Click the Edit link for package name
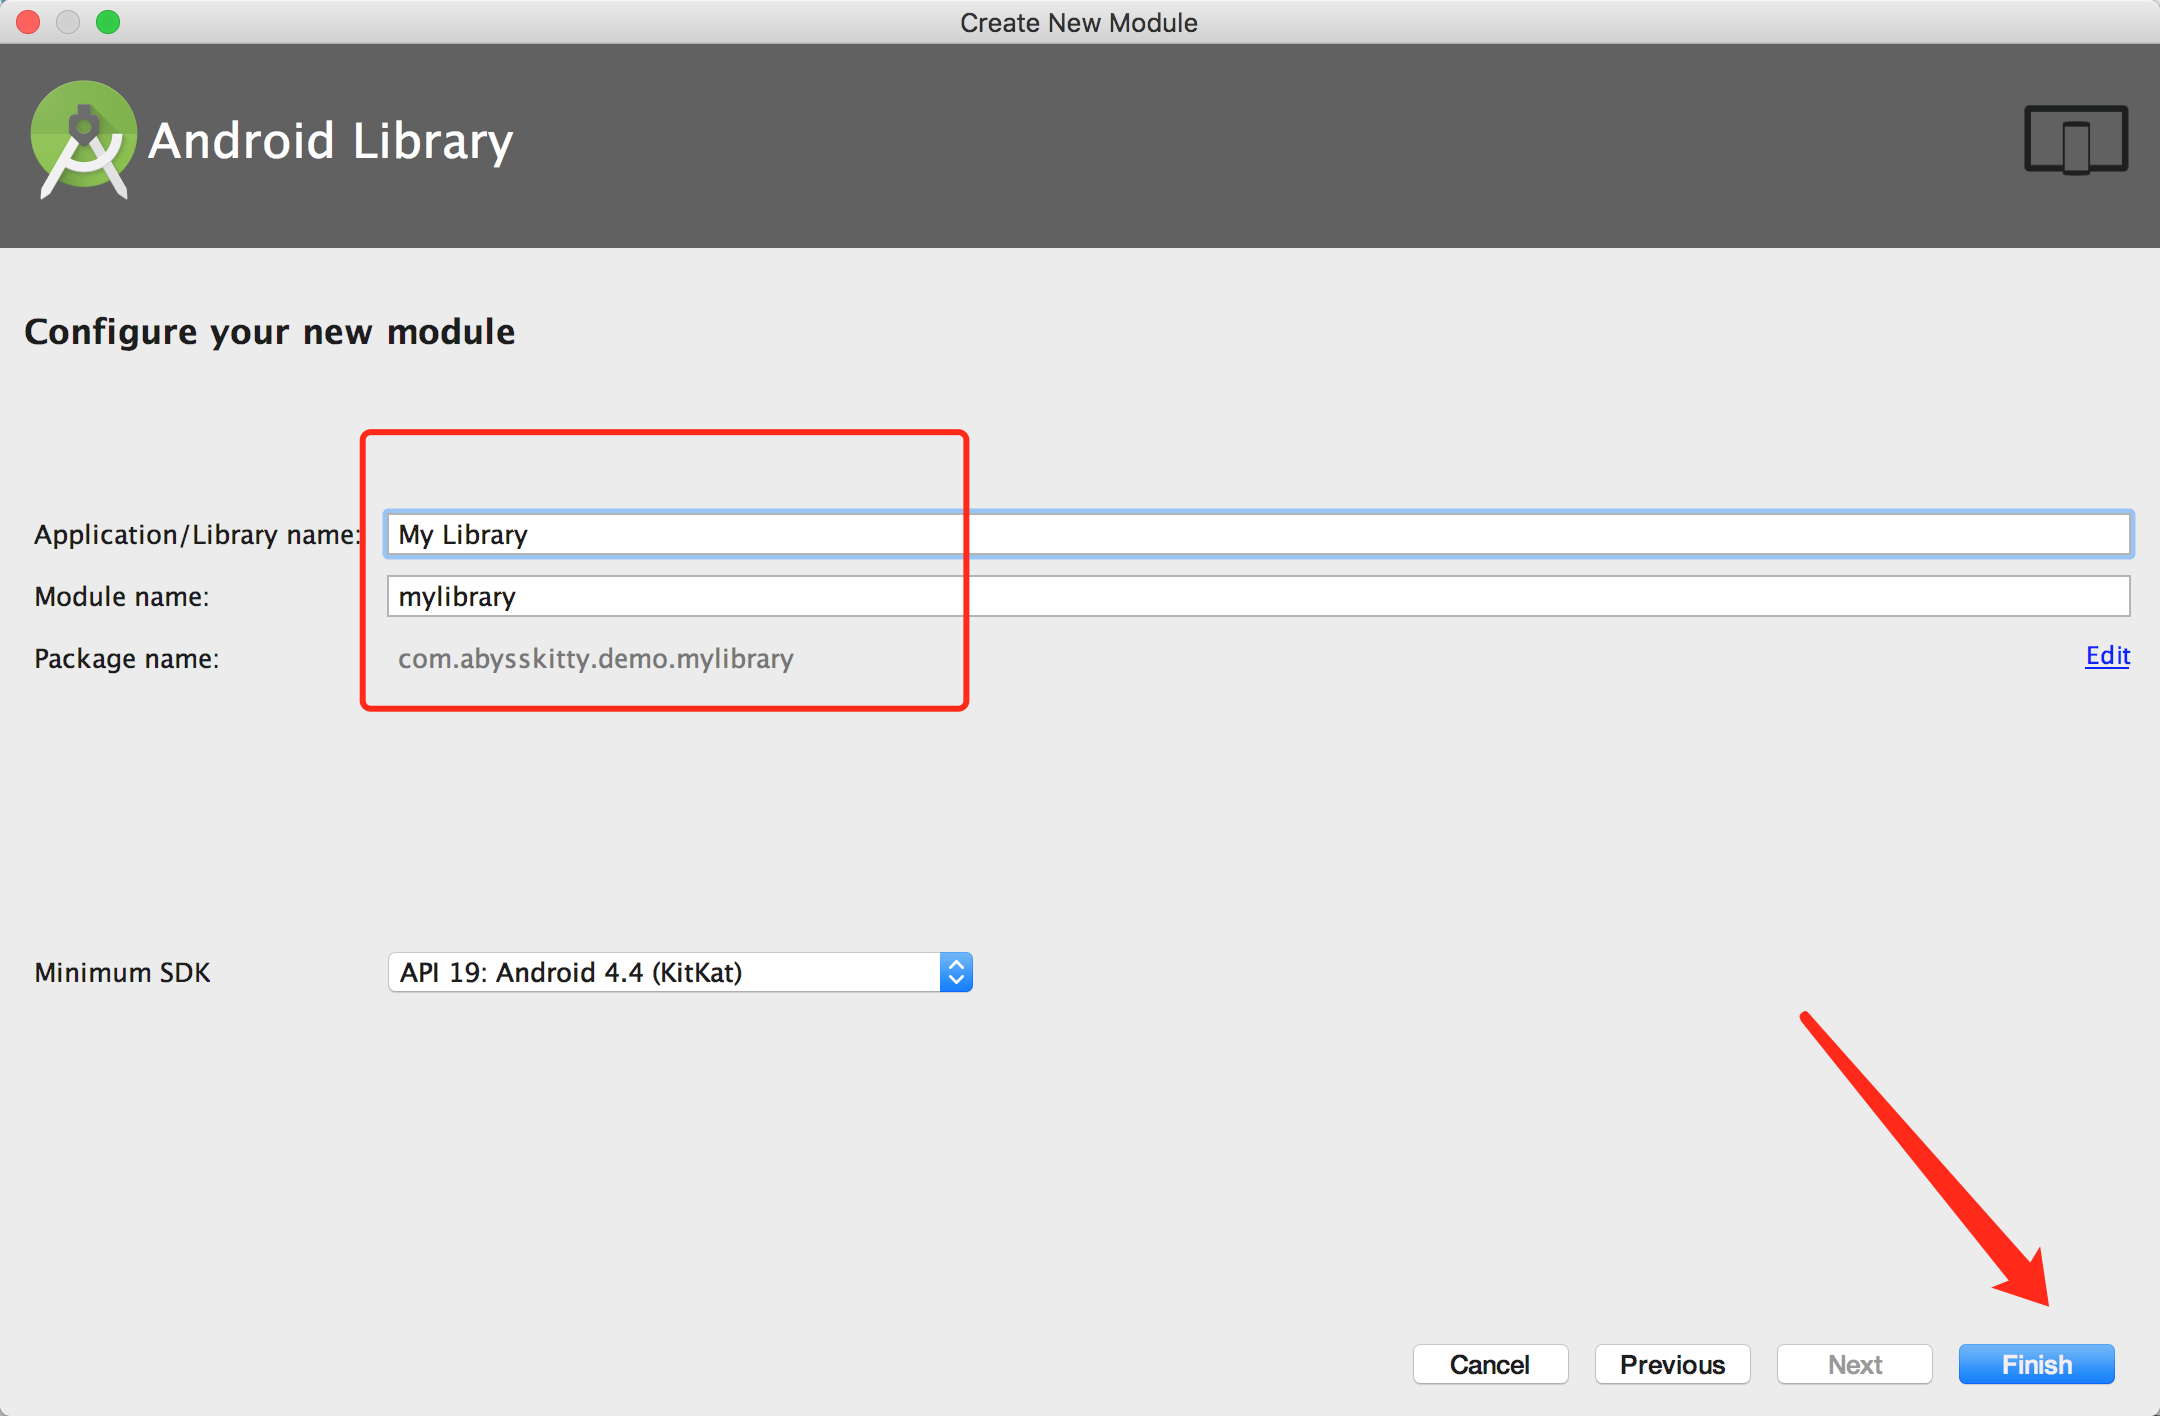2160x1416 pixels. click(2108, 656)
